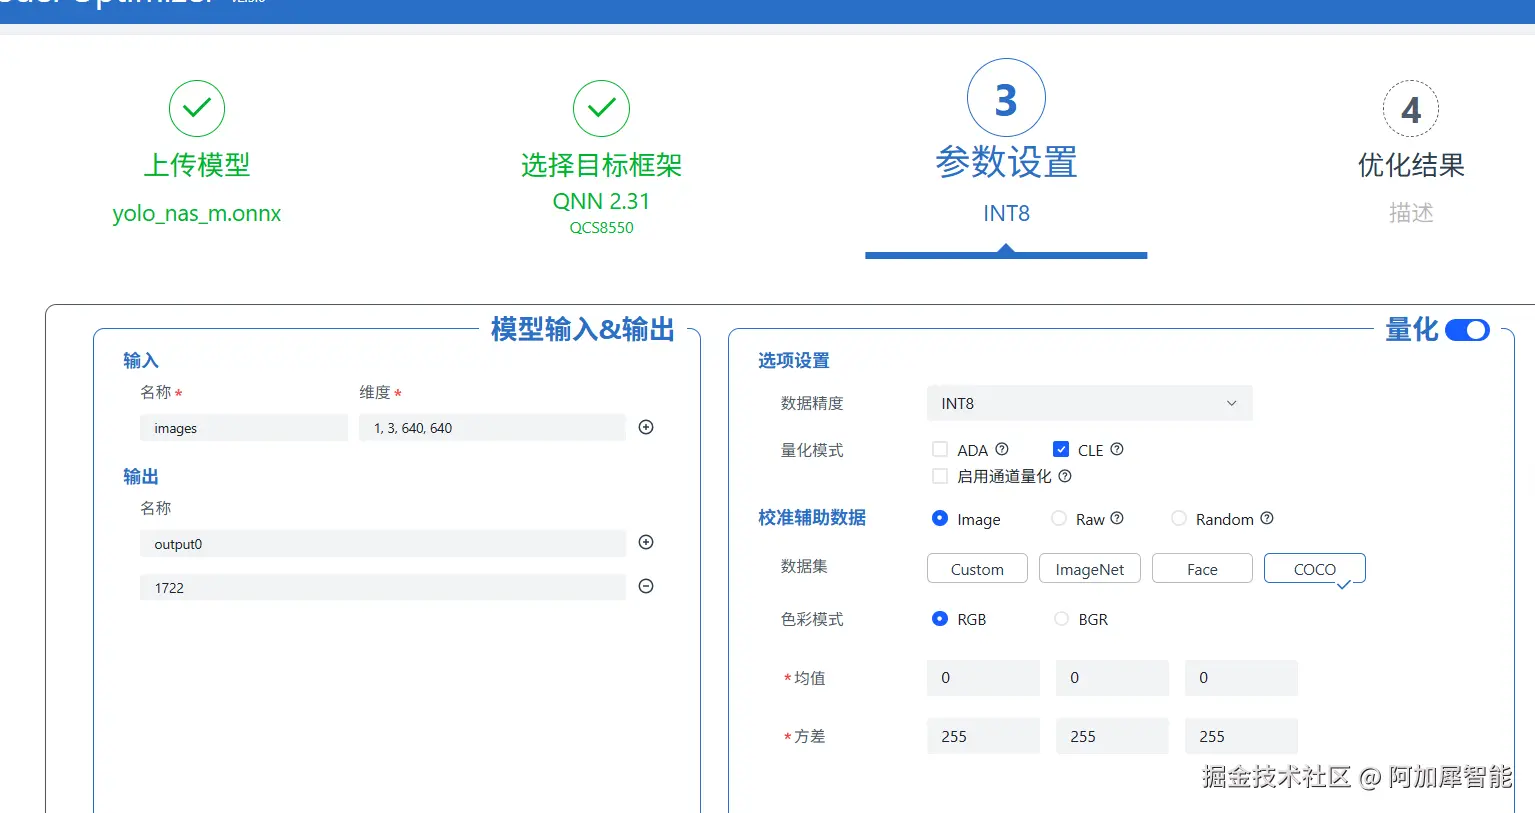Click the 描述 text under 优化结果

(1411, 213)
